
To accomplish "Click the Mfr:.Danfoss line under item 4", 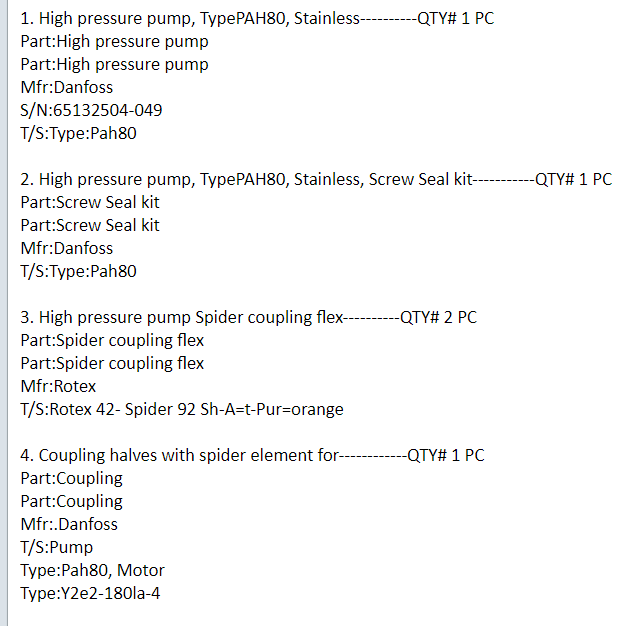I will pos(69,524).
